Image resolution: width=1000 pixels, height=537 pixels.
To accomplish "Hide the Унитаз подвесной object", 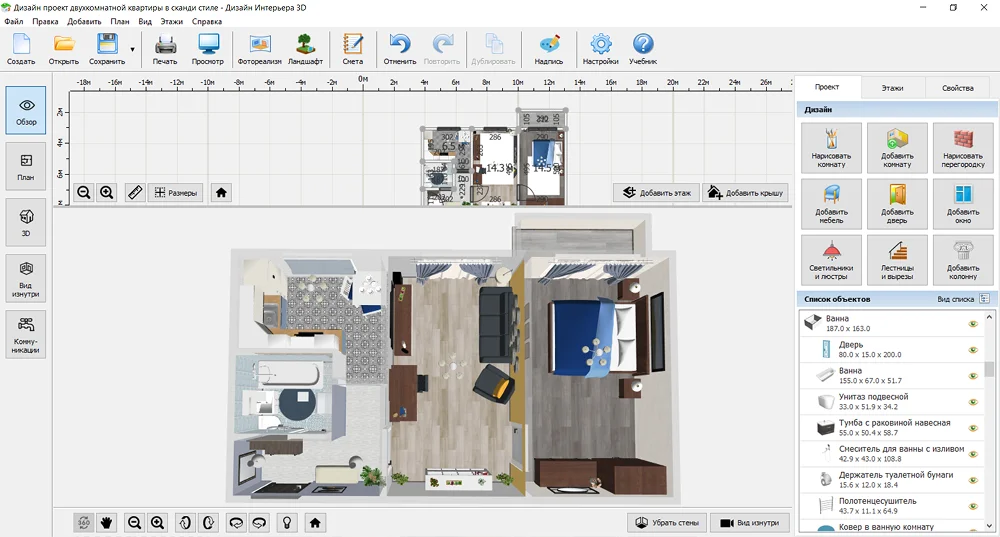I will [971, 402].
